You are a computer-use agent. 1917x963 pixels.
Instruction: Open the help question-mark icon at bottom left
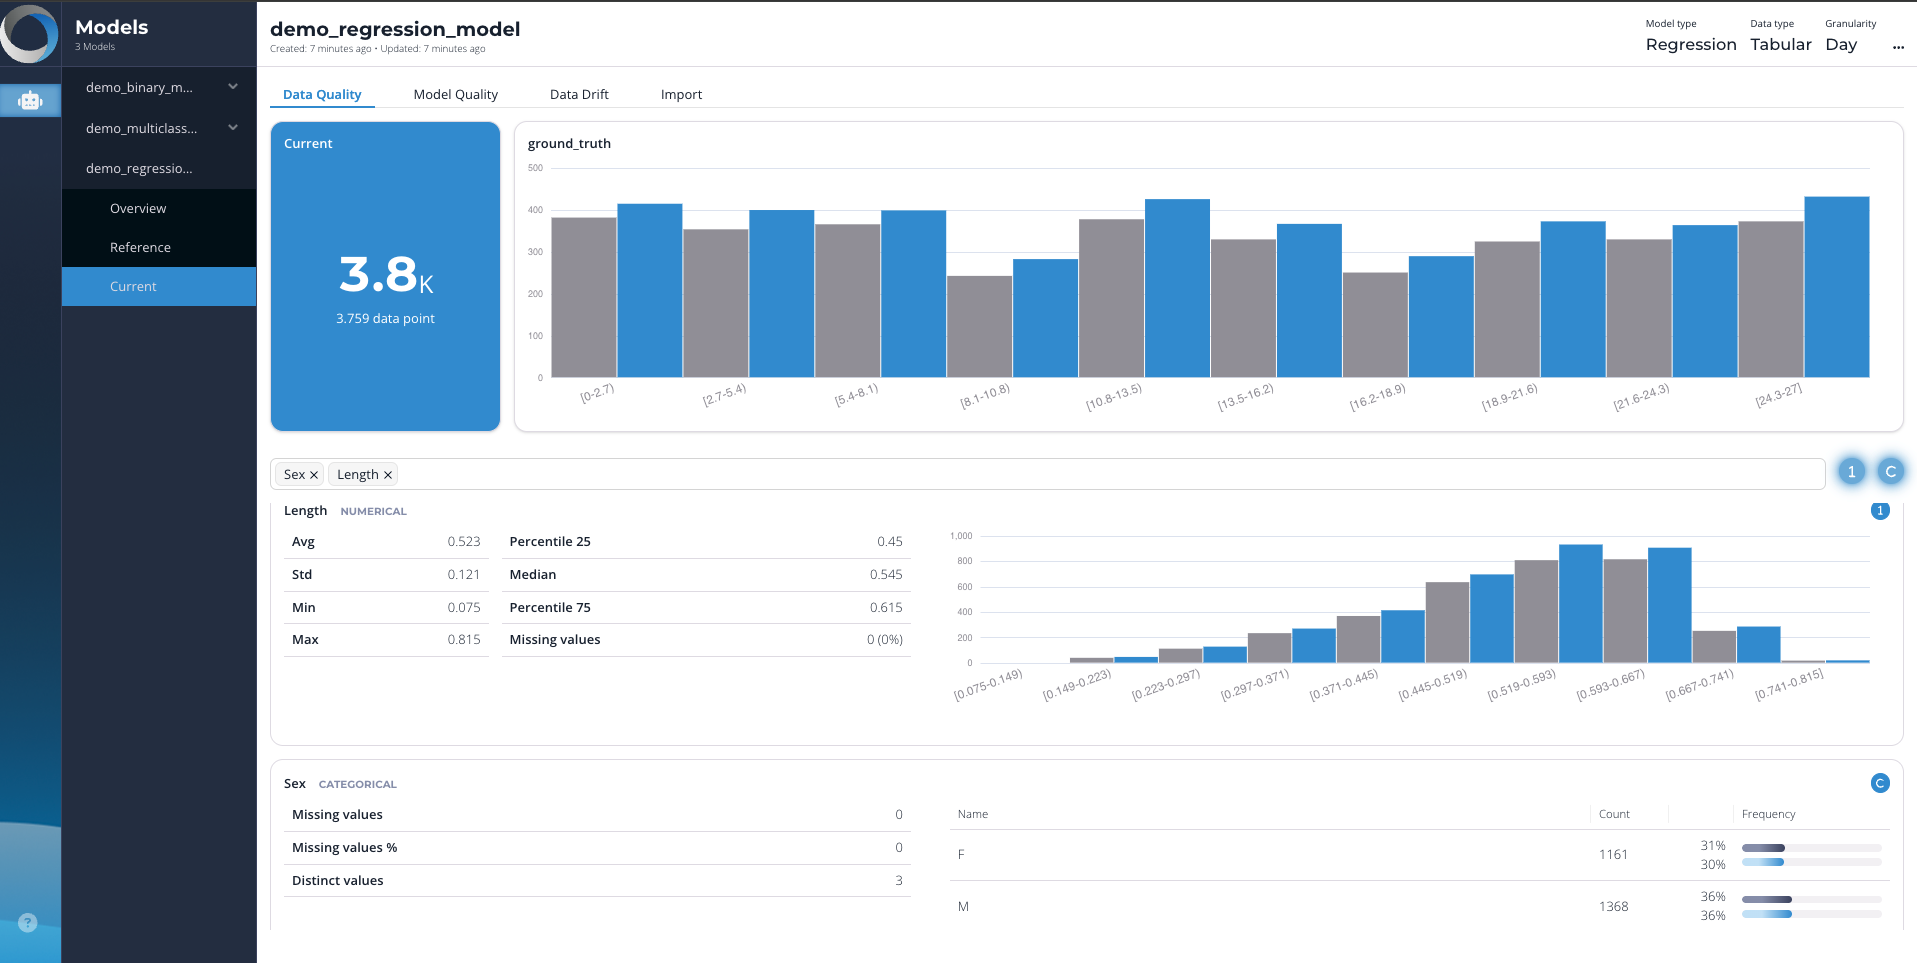27,923
